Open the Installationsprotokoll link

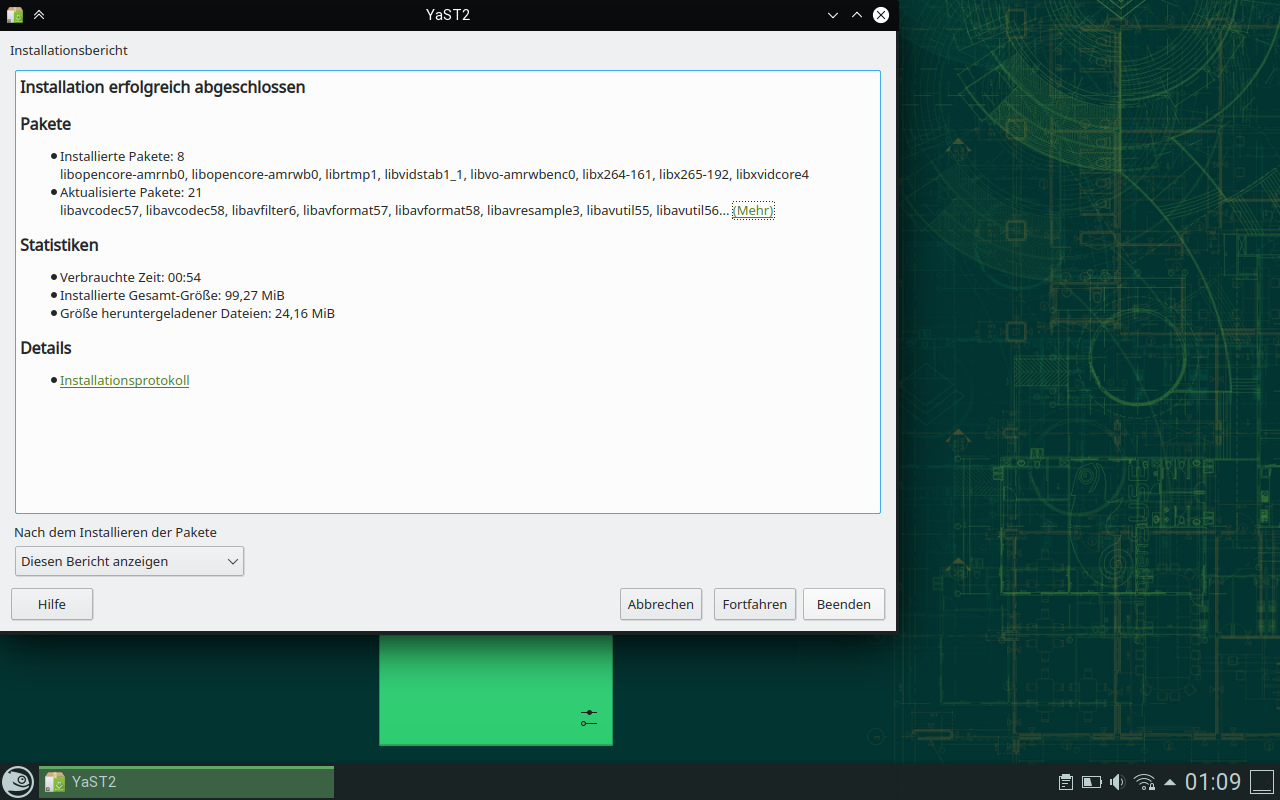coord(125,380)
